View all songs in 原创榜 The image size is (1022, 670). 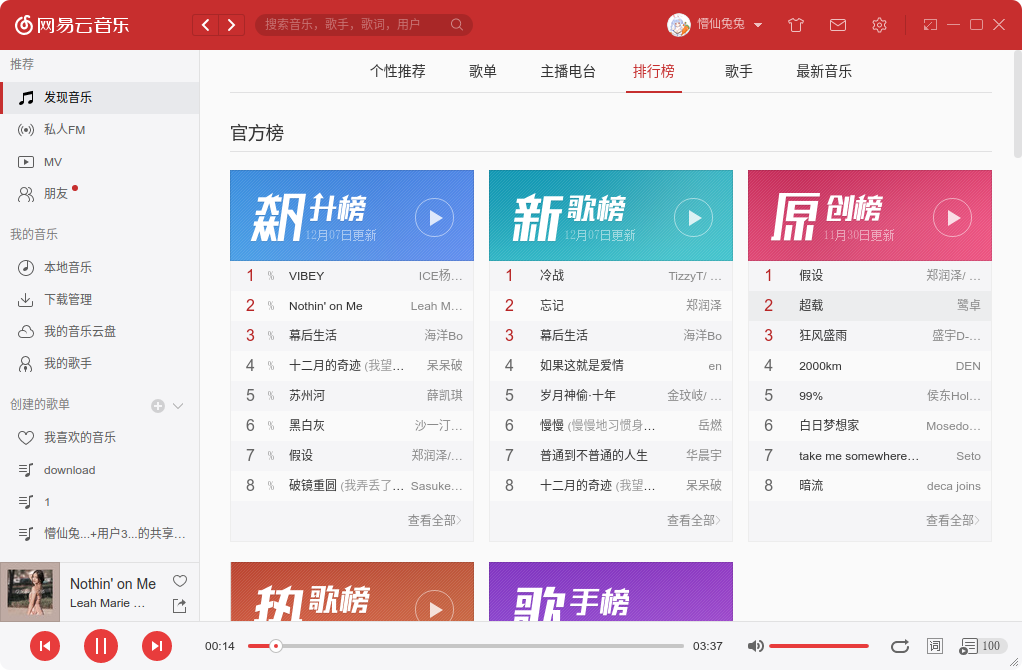952,520
